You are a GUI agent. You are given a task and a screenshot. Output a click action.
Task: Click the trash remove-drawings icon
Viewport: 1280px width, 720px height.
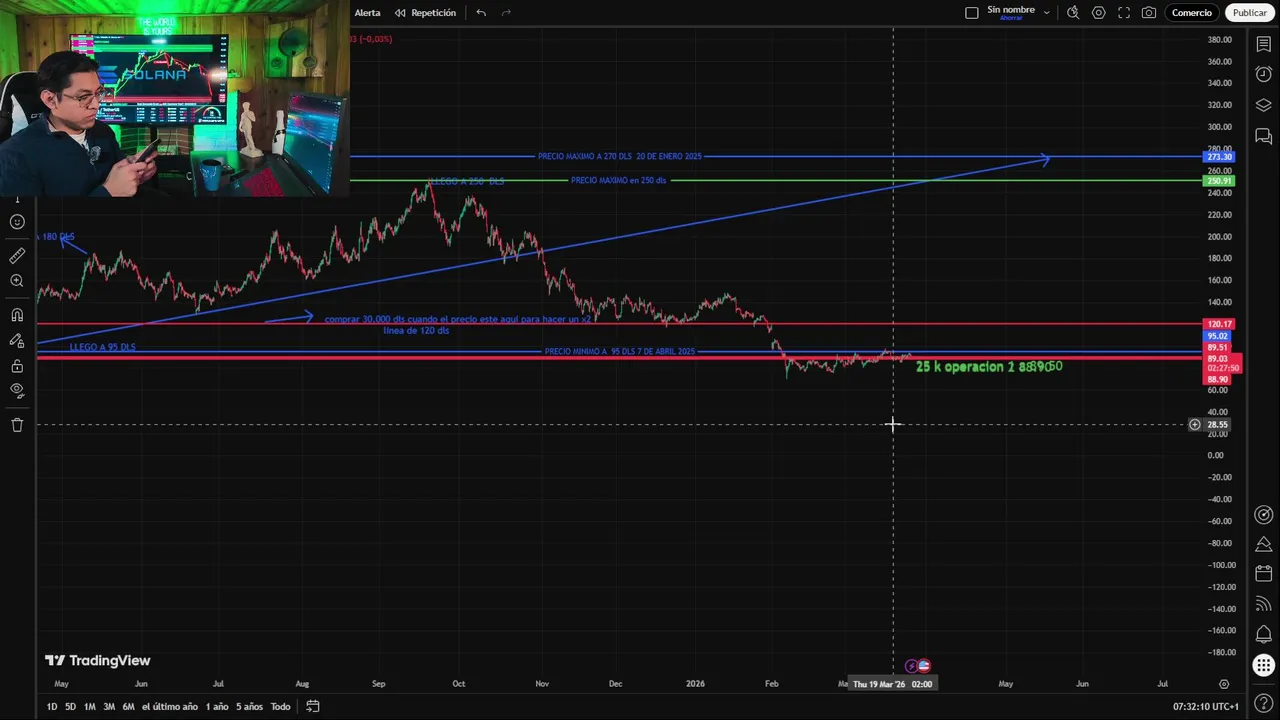click(17, 425)
